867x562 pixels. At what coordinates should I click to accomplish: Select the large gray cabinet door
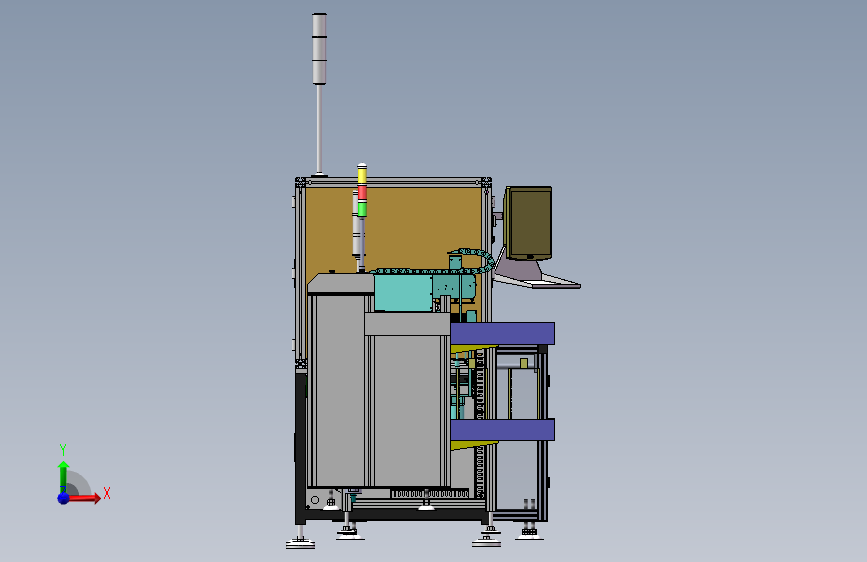[407, 409]
